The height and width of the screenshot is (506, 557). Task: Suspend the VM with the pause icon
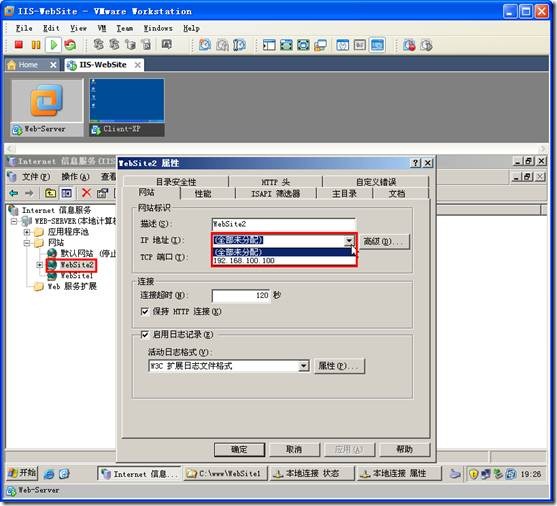point(36,45)
